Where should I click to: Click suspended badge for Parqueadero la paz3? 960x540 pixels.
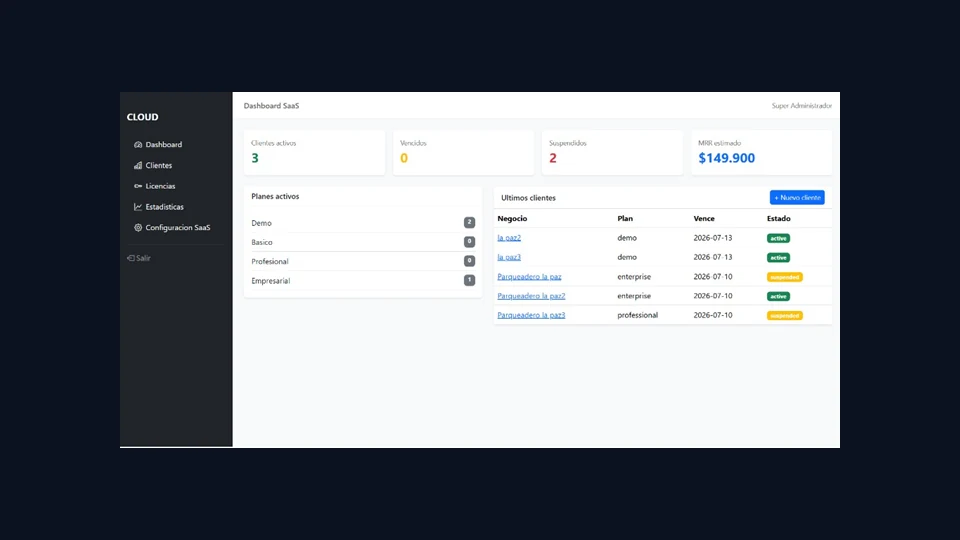click(x=785, y=316)
